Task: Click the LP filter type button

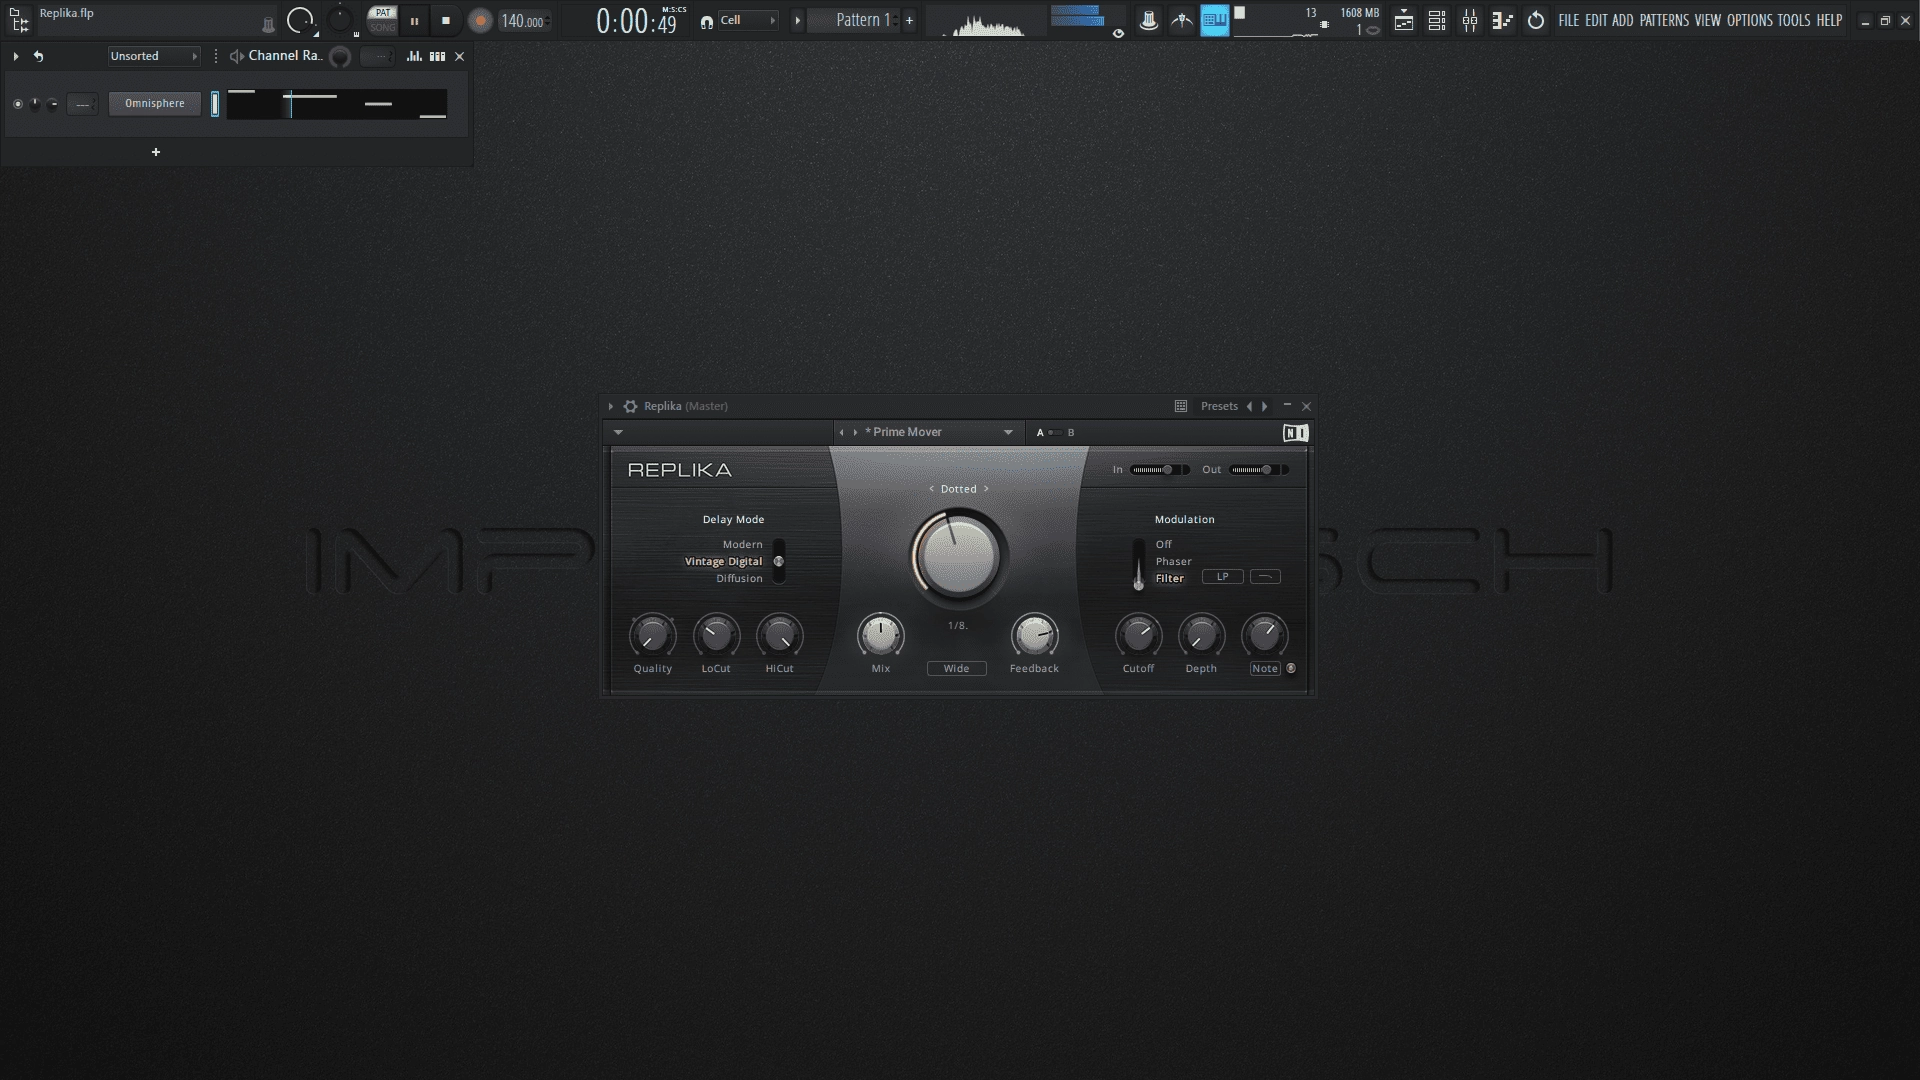Action: [x=1222, y=576]
